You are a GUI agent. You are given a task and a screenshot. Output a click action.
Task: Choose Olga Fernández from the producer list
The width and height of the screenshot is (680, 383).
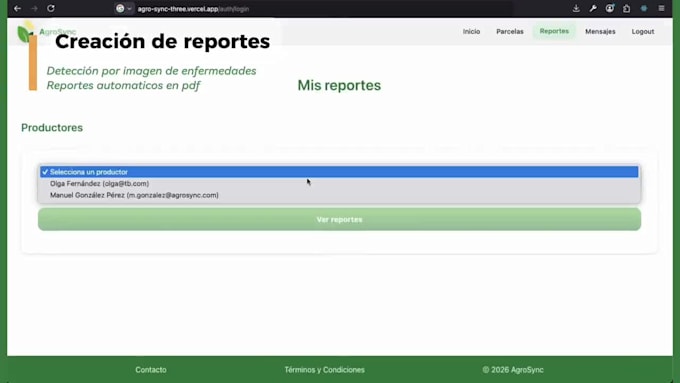point(339,183)
